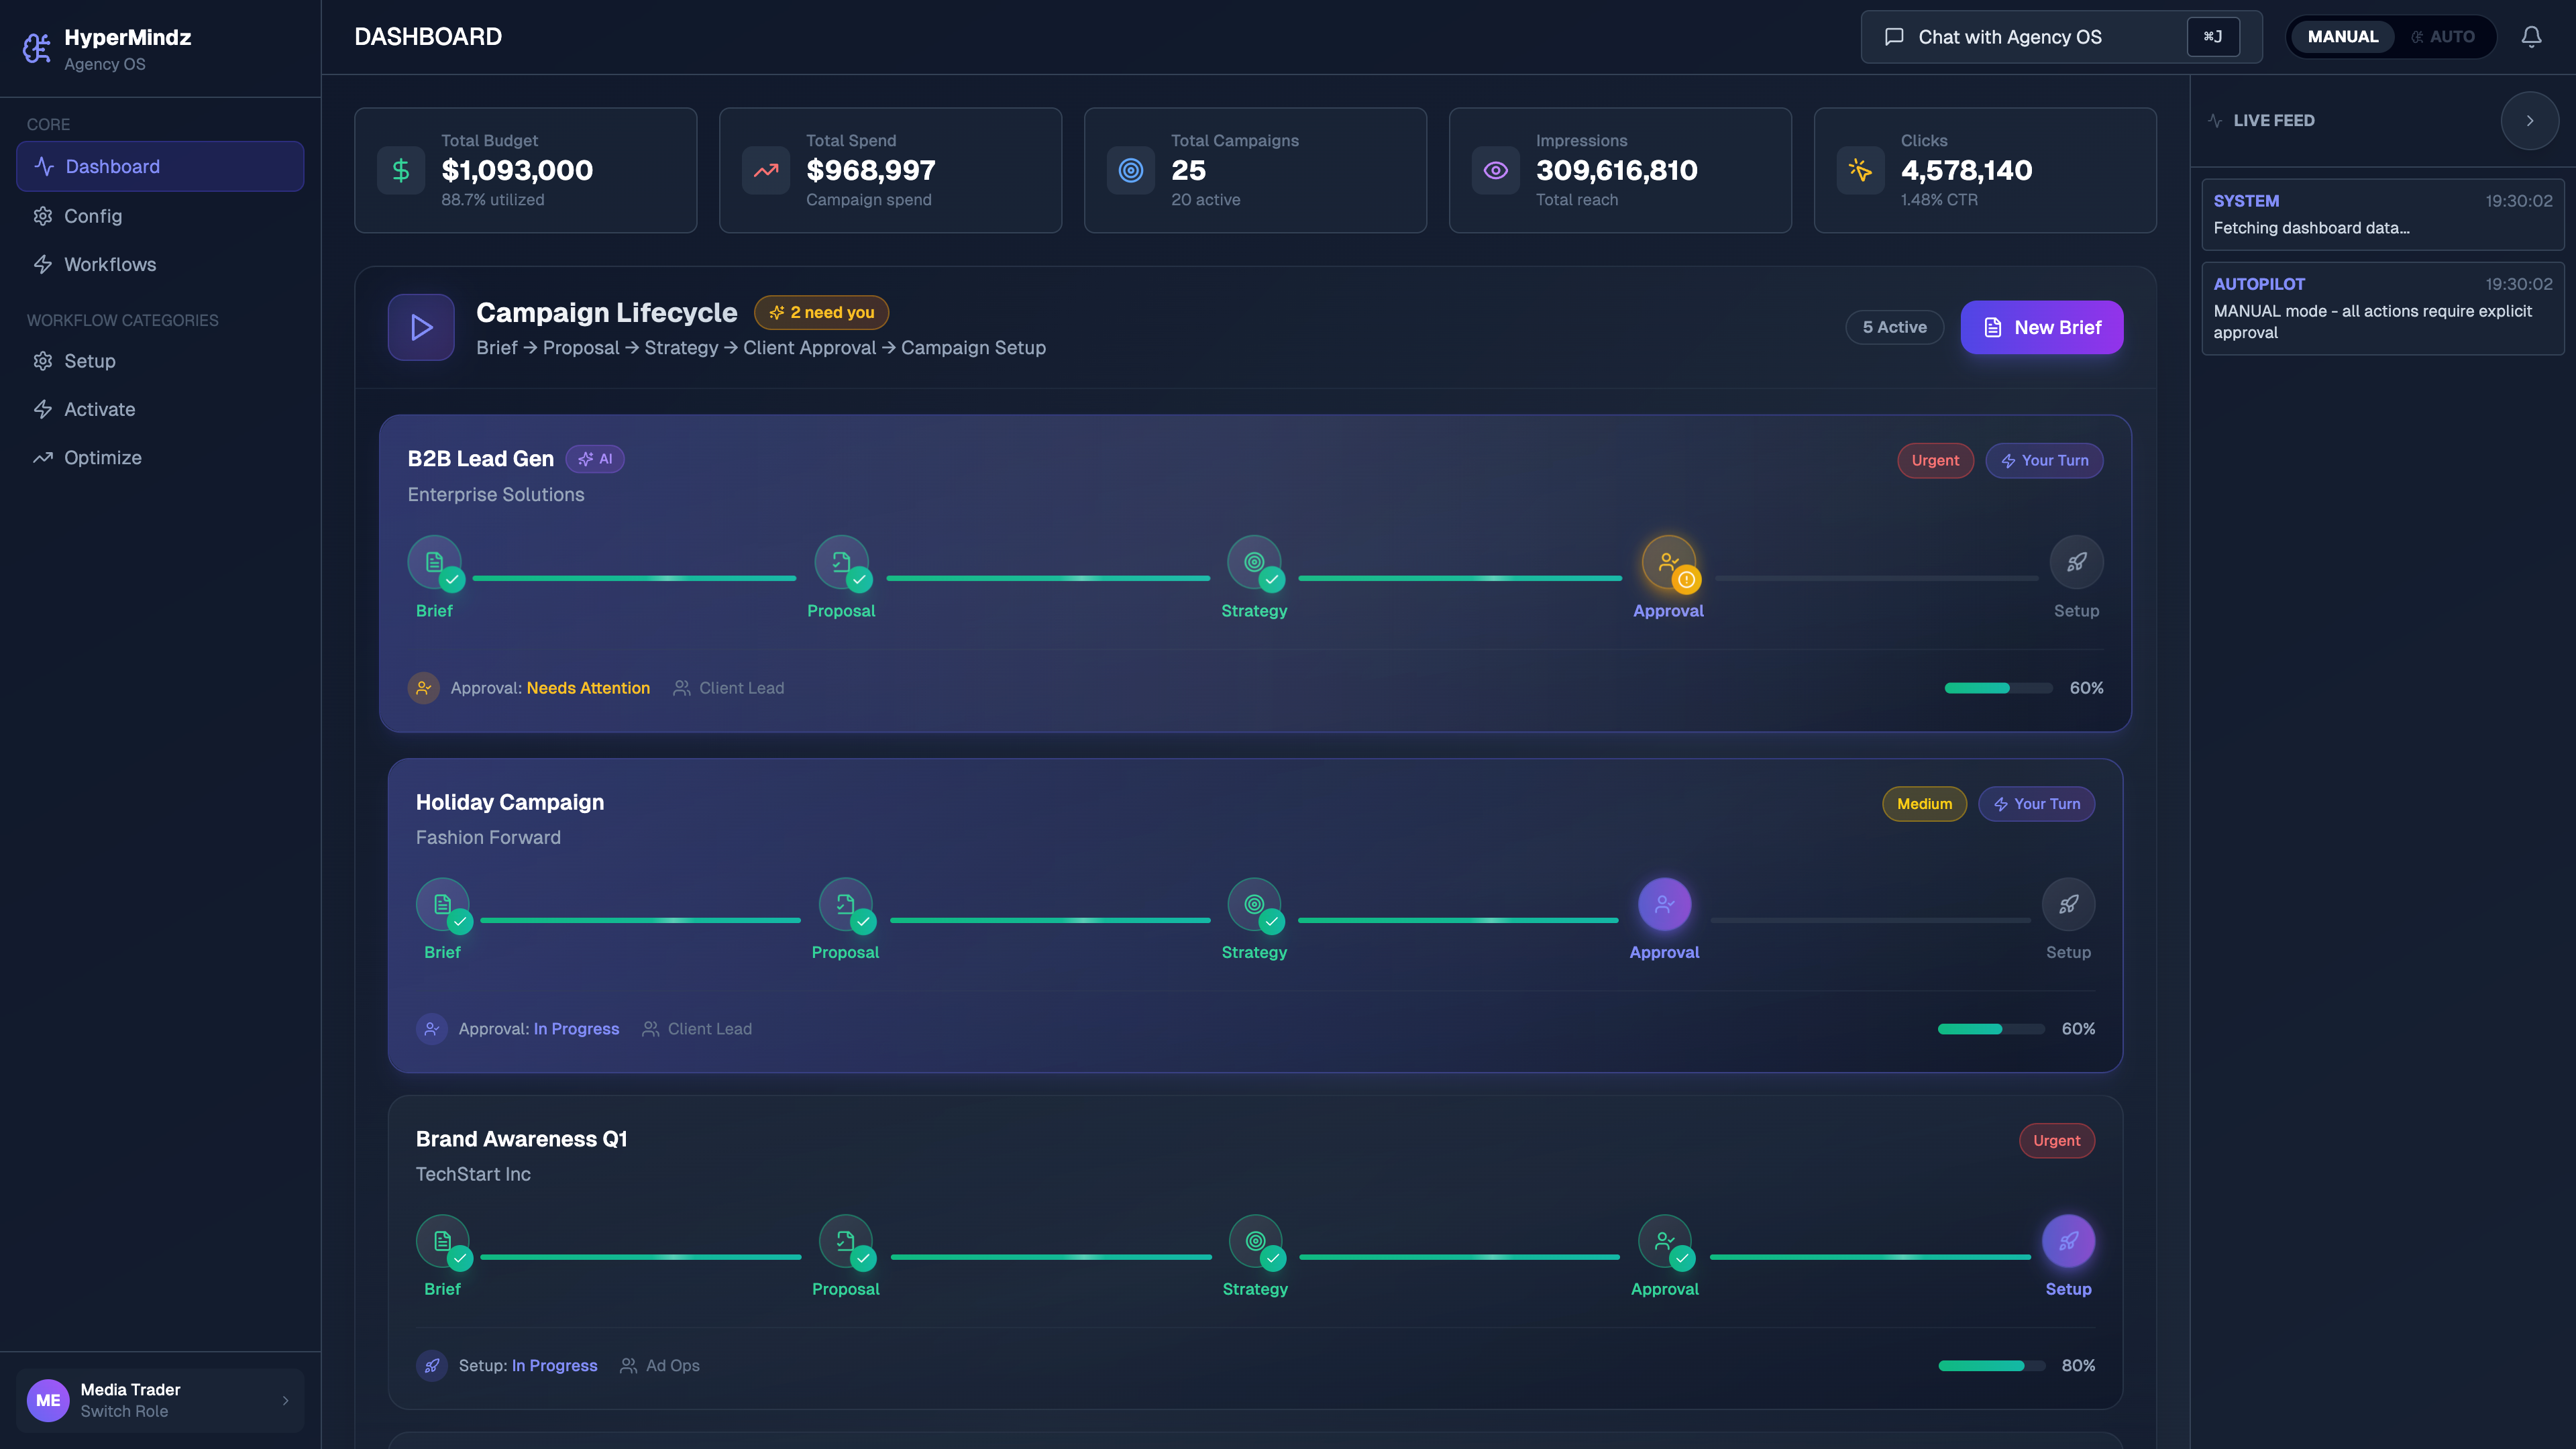Switch to AUTO mode

click(2446, 36)
